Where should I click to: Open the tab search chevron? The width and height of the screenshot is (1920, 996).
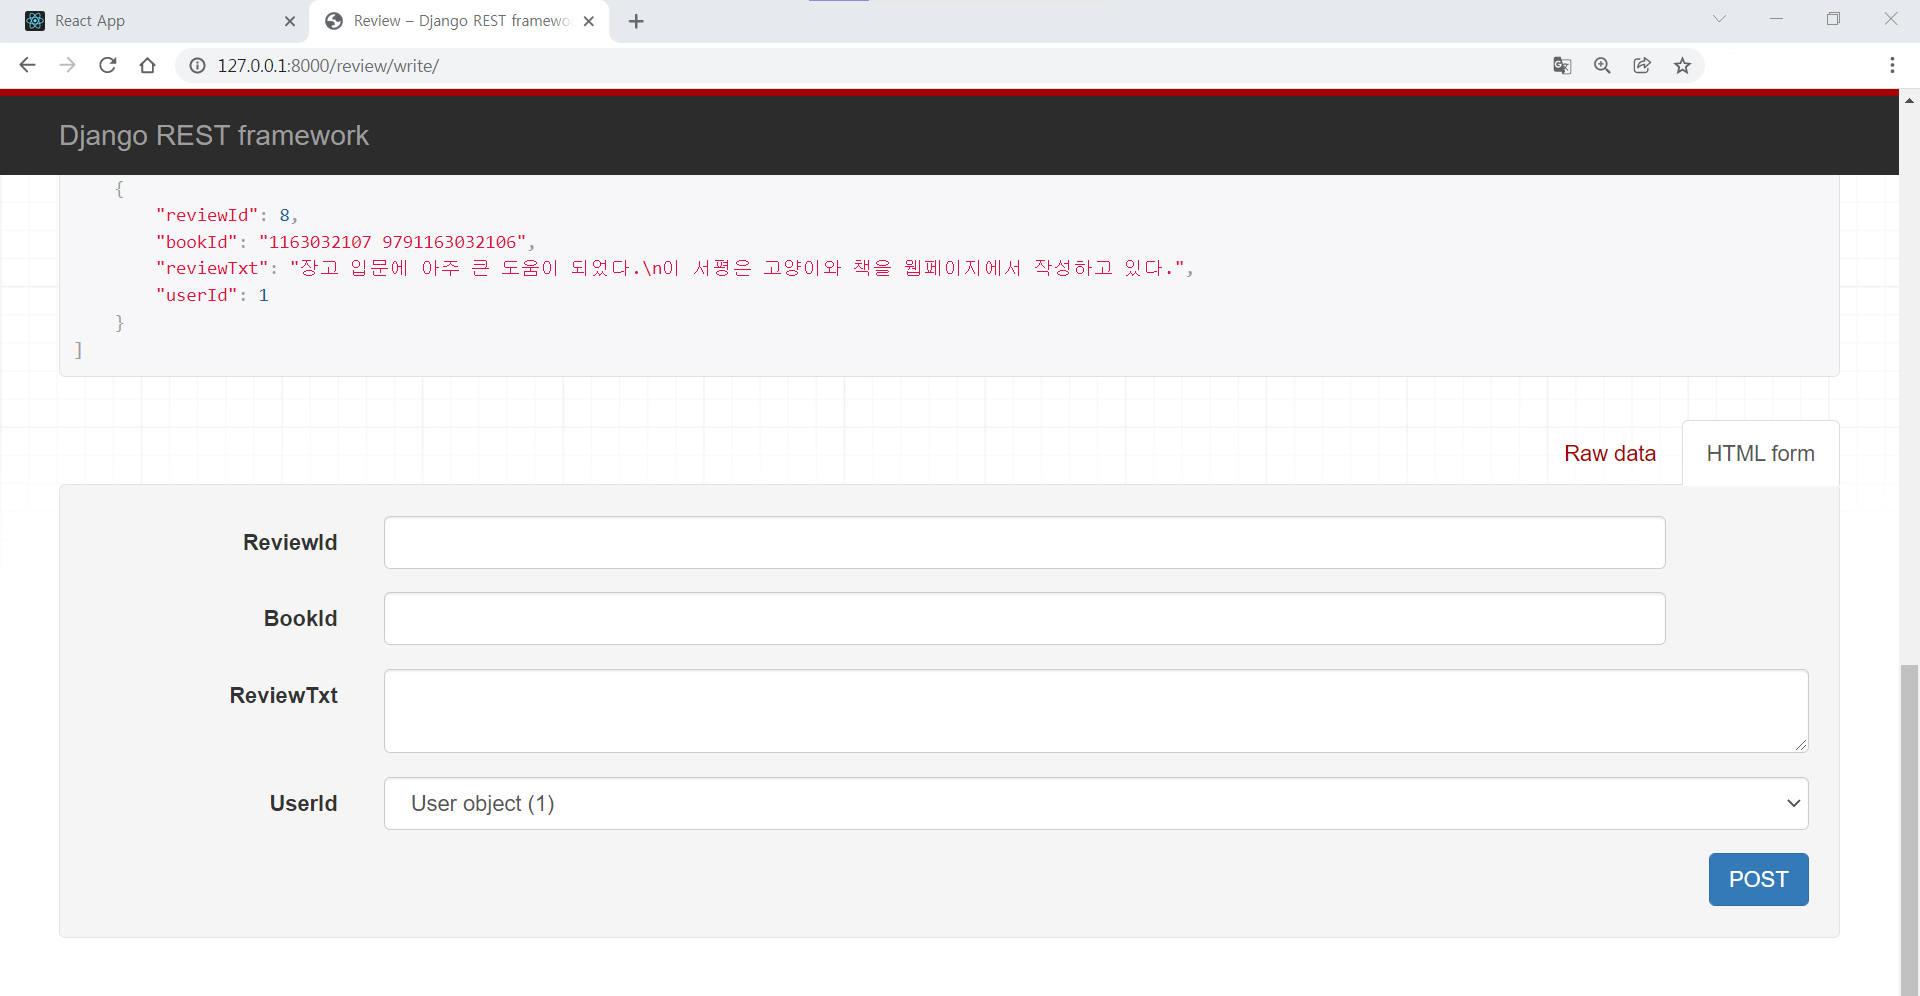1719,19
